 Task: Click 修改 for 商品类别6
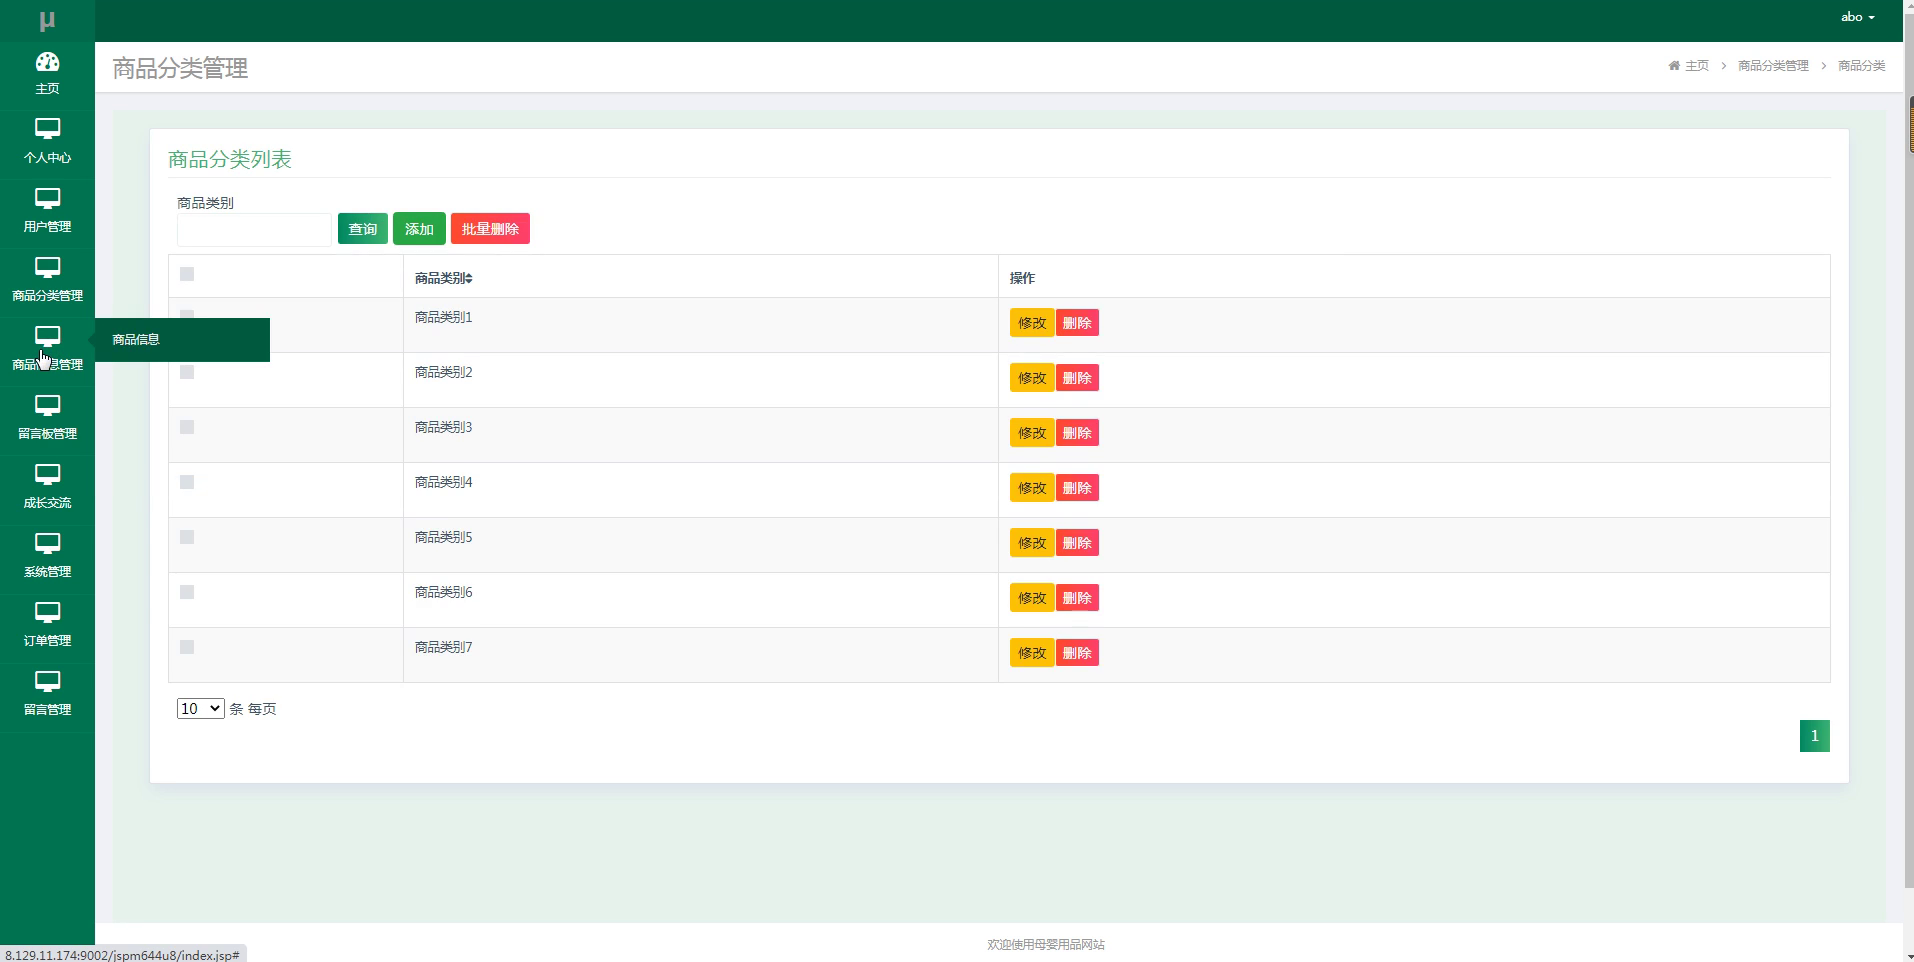[1032, 598]
